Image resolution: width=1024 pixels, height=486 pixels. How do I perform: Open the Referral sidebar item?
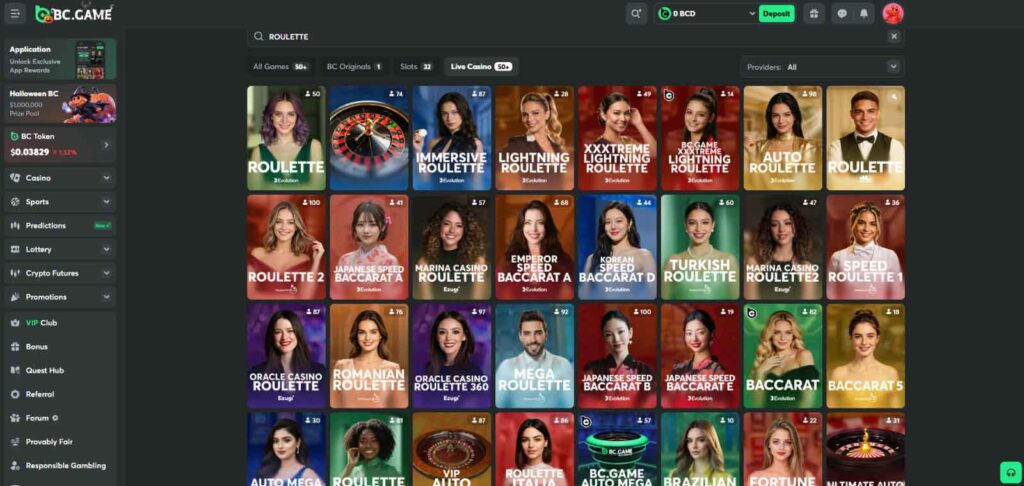60,394
